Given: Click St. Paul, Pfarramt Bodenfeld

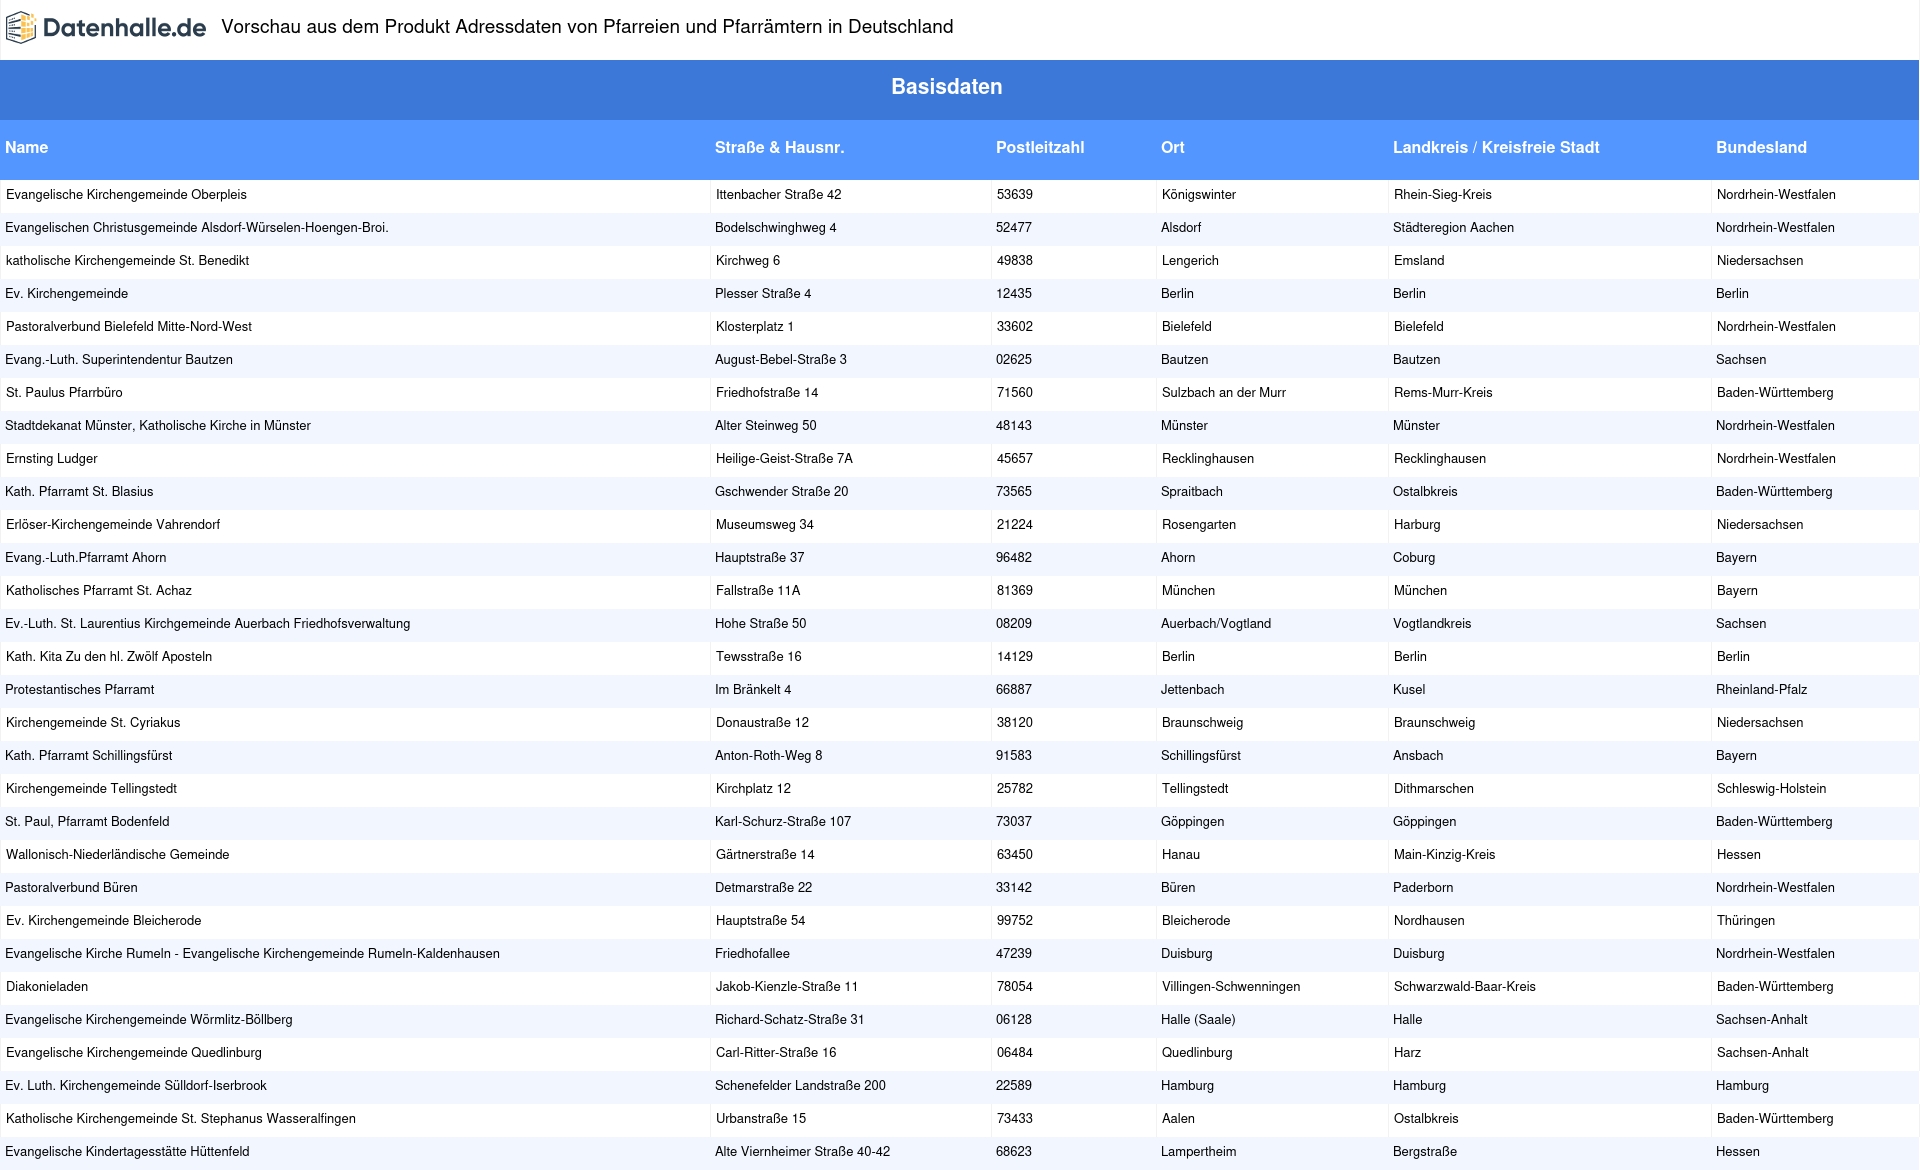Looking at the screenshot, I should (87, 822).
